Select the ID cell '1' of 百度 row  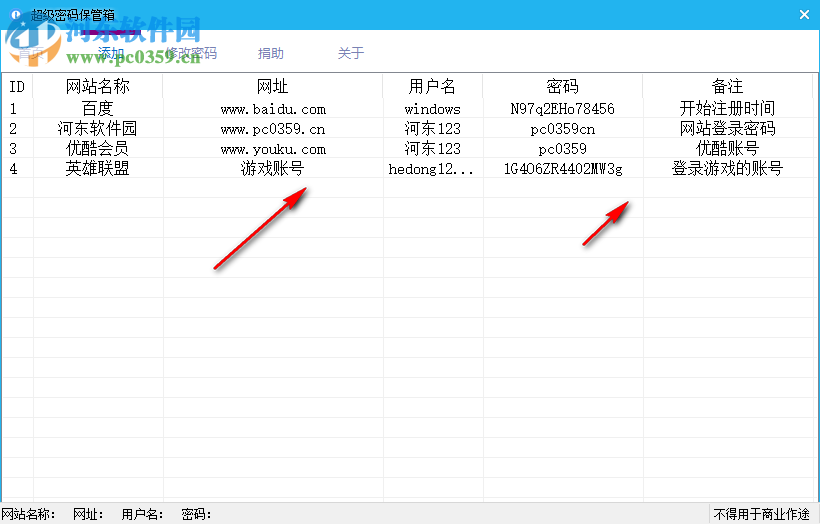click(17, 109)
